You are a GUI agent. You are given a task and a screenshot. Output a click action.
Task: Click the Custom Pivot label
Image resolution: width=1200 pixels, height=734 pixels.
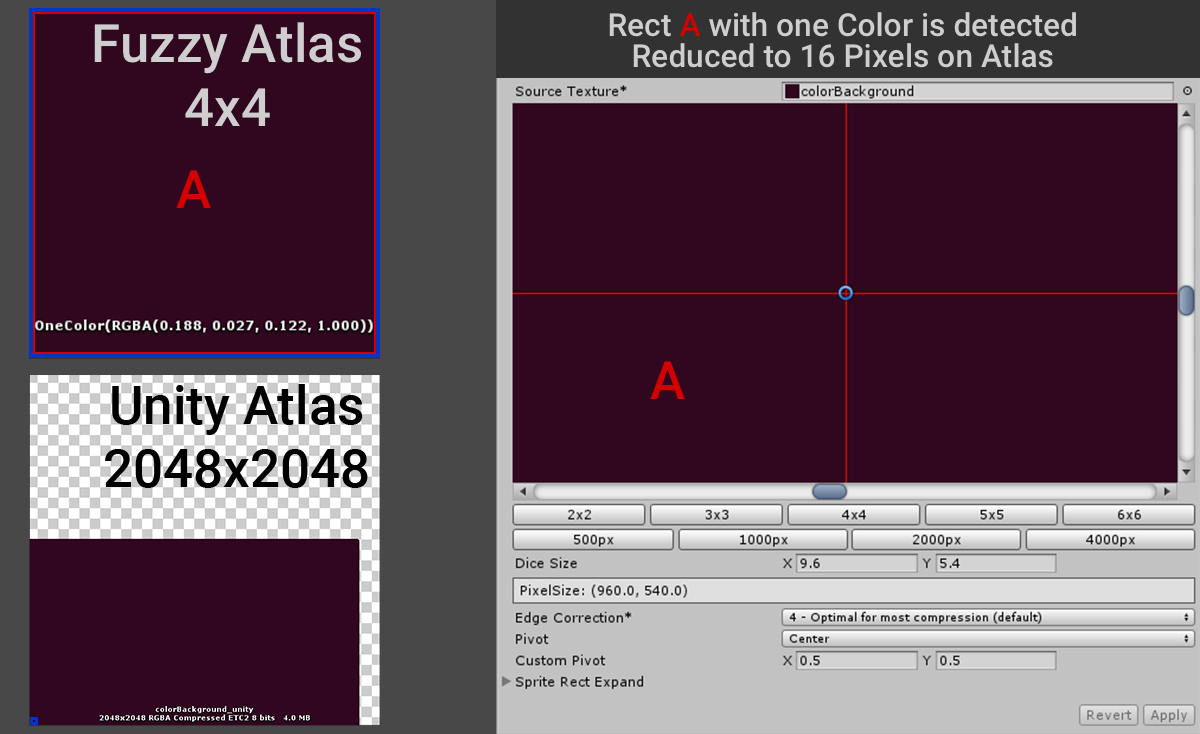(x=560, y=661)
